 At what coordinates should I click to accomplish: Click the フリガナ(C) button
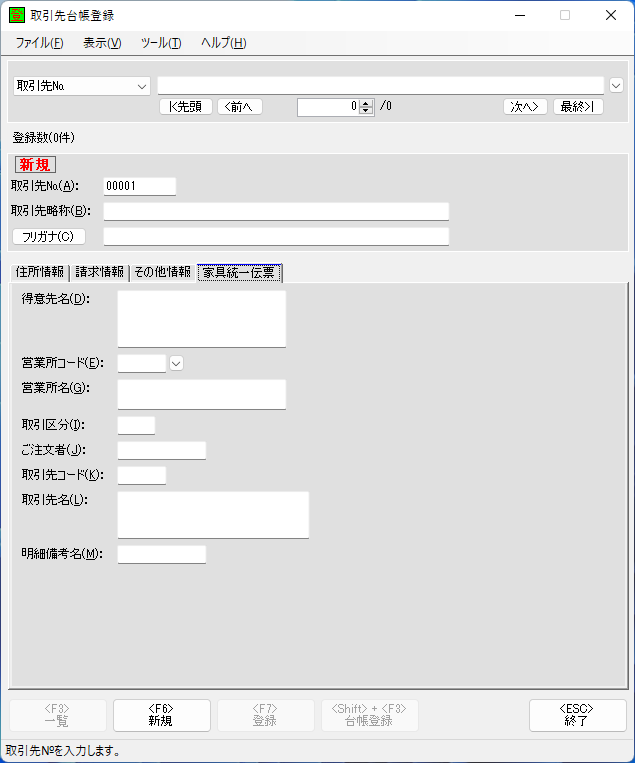point(49,236)
